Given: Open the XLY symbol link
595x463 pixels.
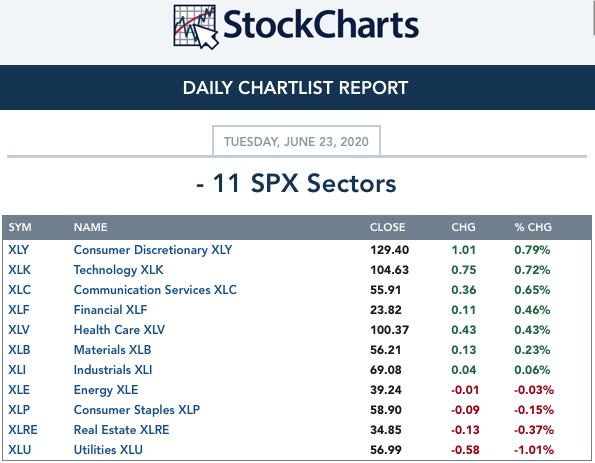Looking at the screenshot, I should pyautogui.click(x=19, y=250).
